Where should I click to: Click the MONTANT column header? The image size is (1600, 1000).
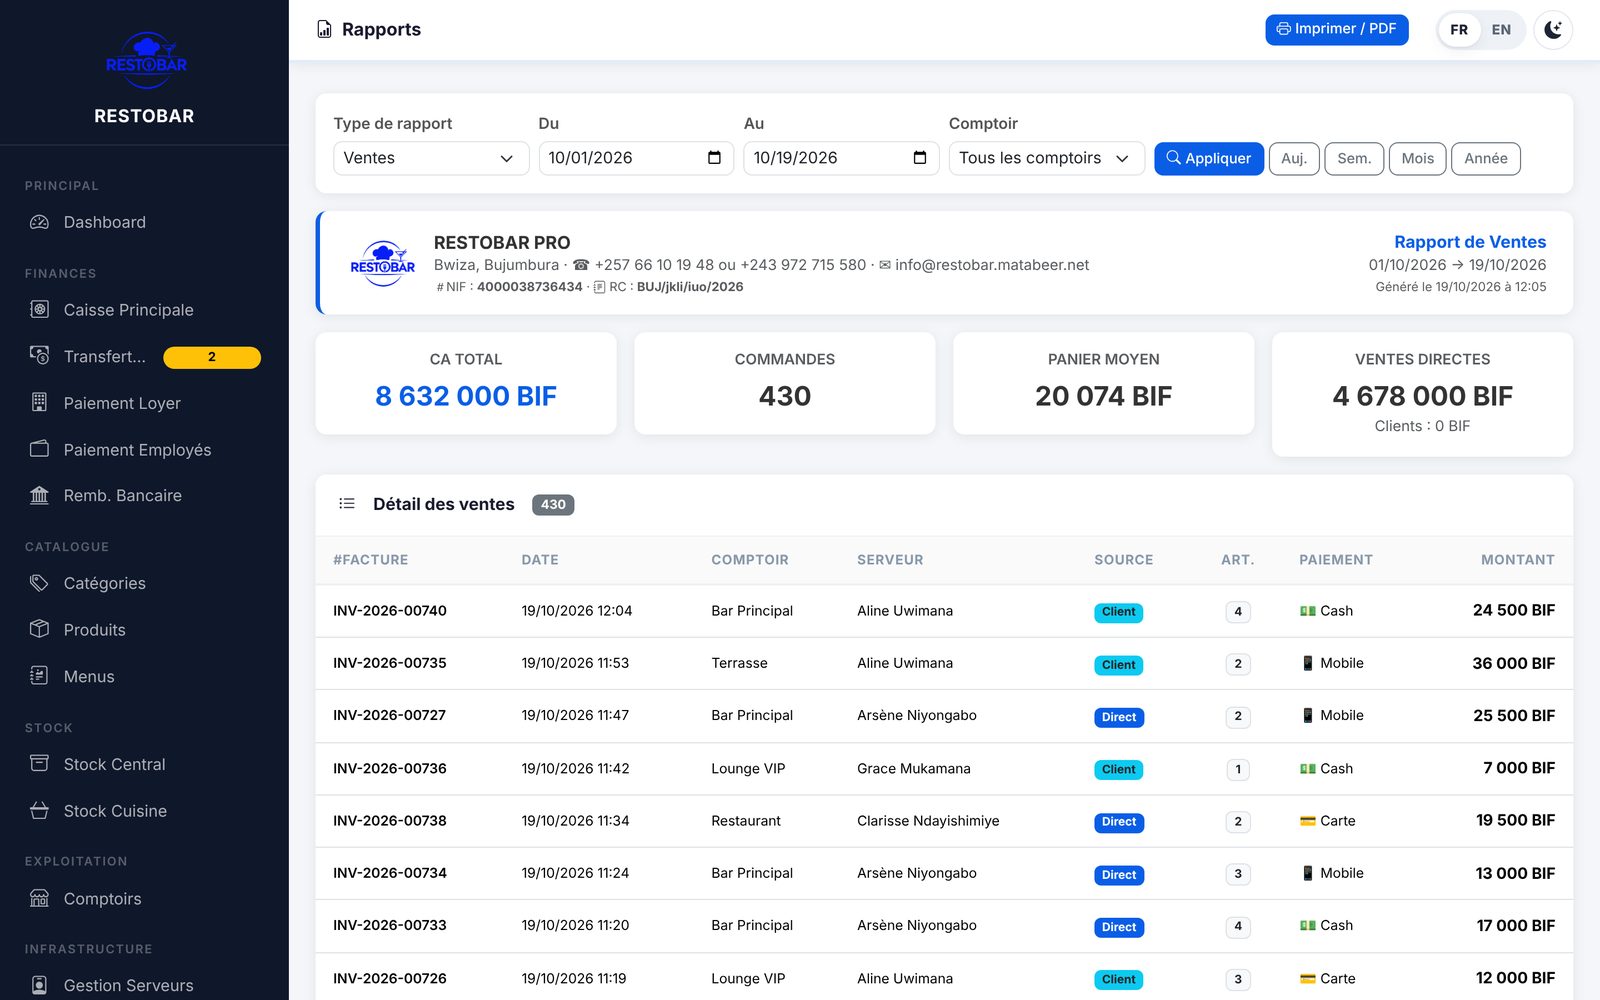pyautogui.click(x=1517, y=560)
